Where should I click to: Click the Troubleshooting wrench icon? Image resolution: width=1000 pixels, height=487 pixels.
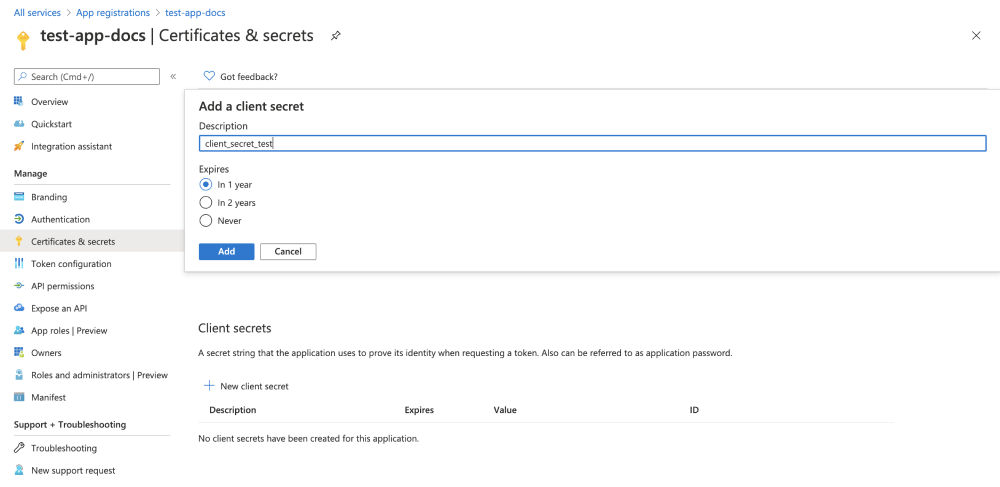[19, 448]
